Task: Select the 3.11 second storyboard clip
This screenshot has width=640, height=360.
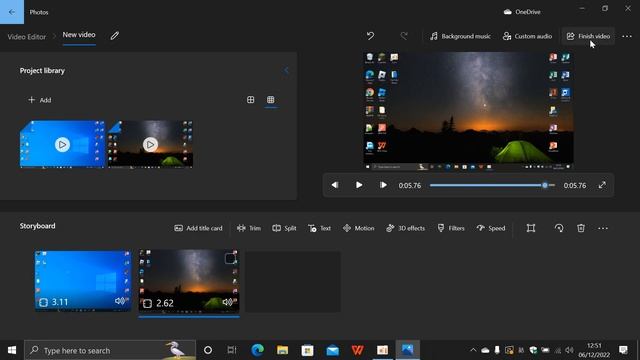Action: coord(83,281)
